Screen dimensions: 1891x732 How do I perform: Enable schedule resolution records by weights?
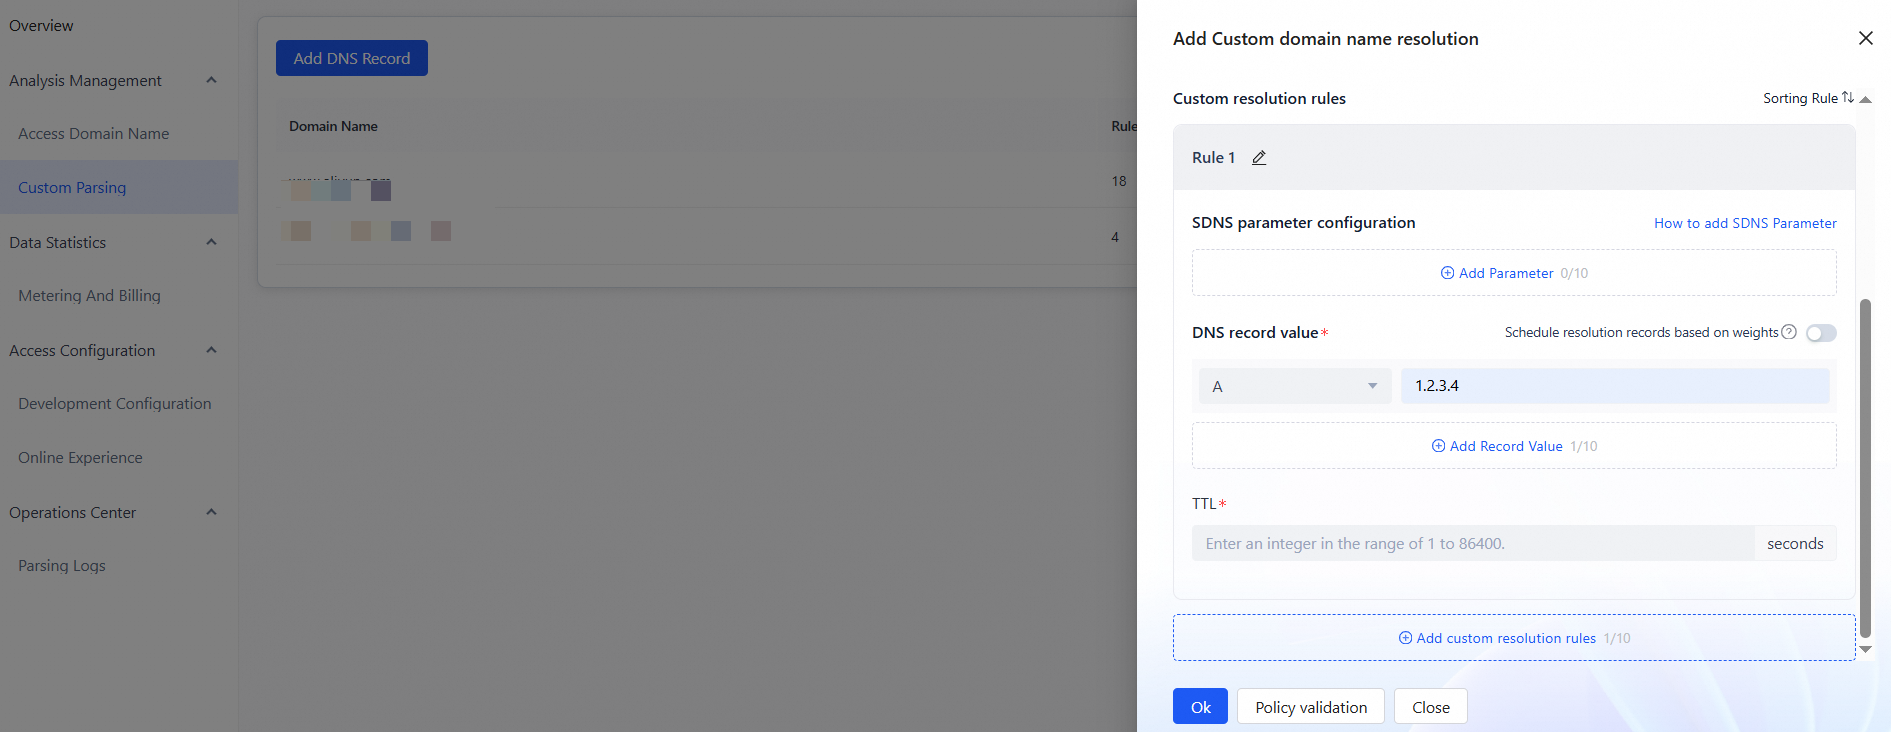[1821, 333]
